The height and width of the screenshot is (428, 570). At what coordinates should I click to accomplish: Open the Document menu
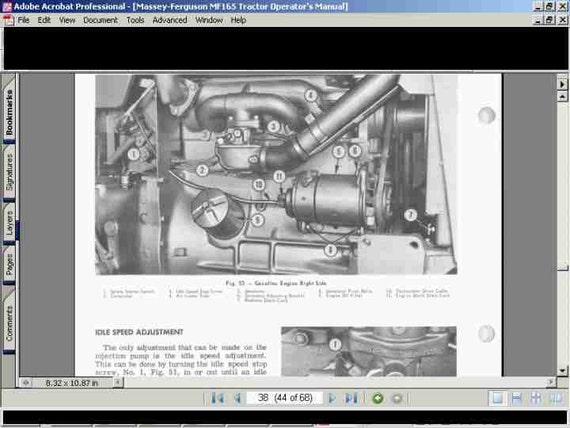100,20
